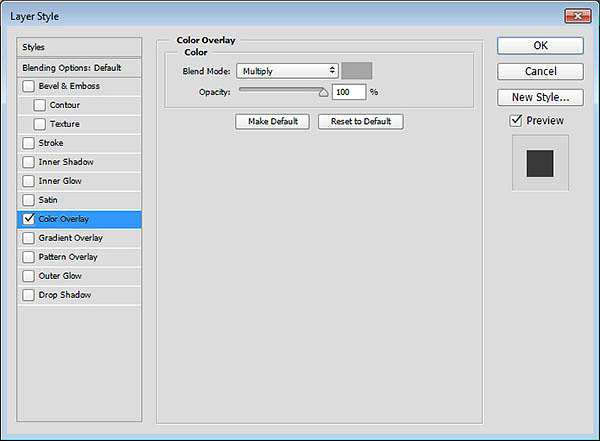This screenshot has height=441, width=600.
Task: Select the Texture label
Action: click(x=65, y=124)
